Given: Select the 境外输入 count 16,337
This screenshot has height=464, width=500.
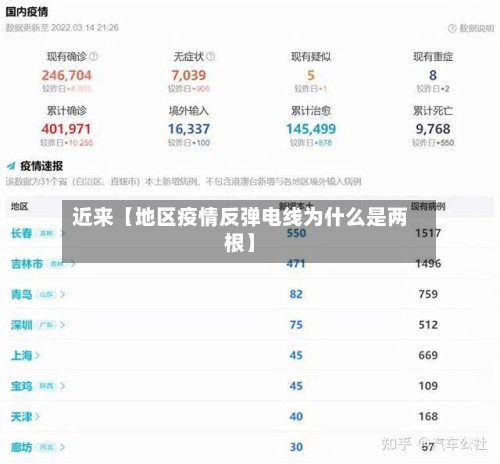Looking at the screenshot, I should pyautogui.click(x=189, y=129).
